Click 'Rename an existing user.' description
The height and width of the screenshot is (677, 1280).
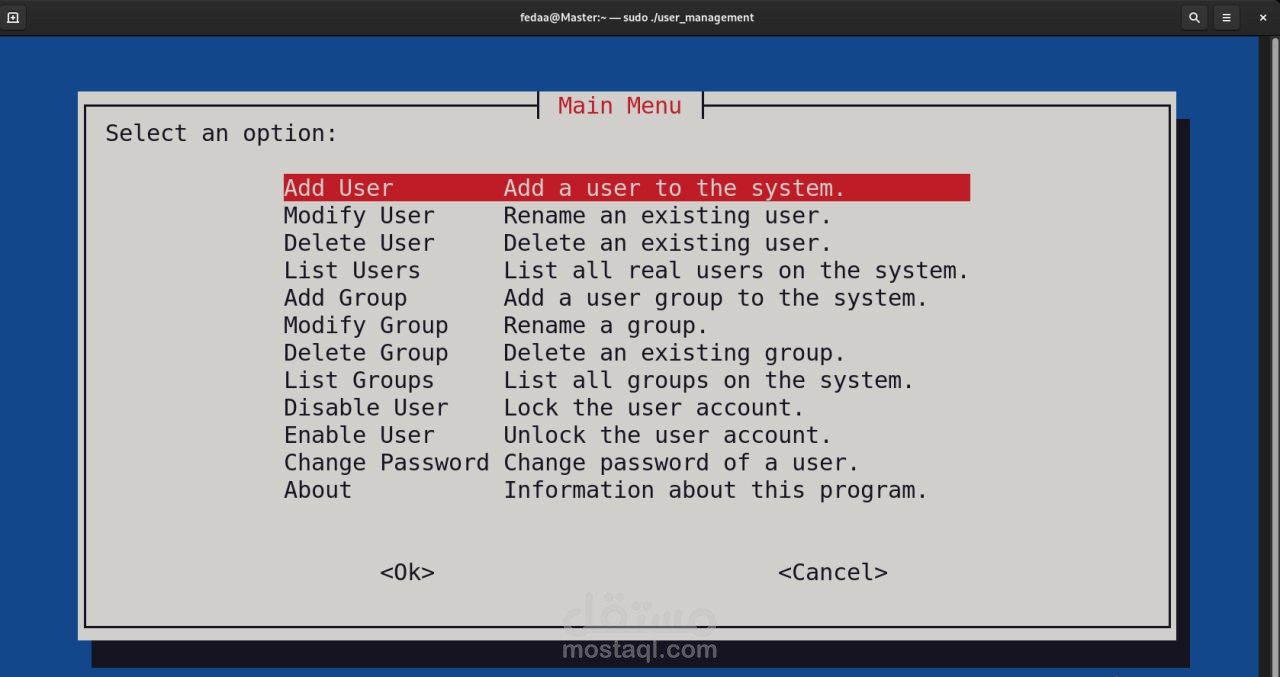[x=668, y=216]
